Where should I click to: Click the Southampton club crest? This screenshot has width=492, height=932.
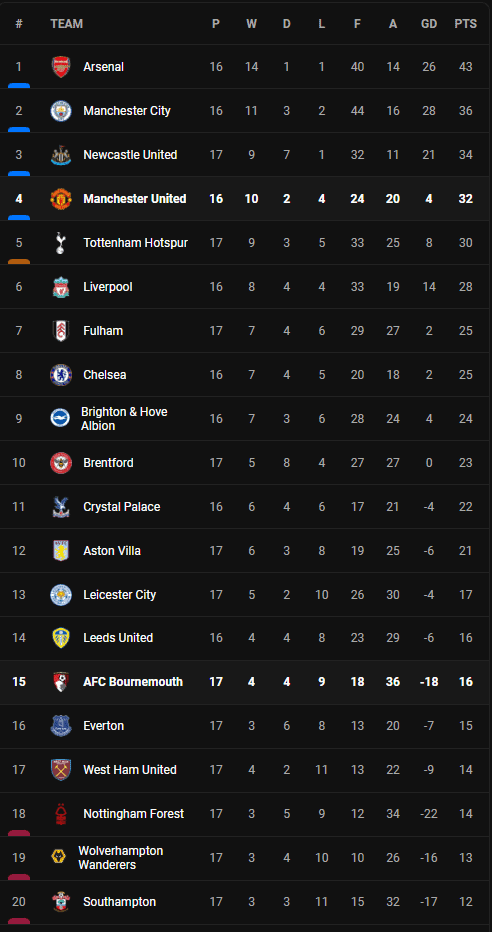pos(61,901)
